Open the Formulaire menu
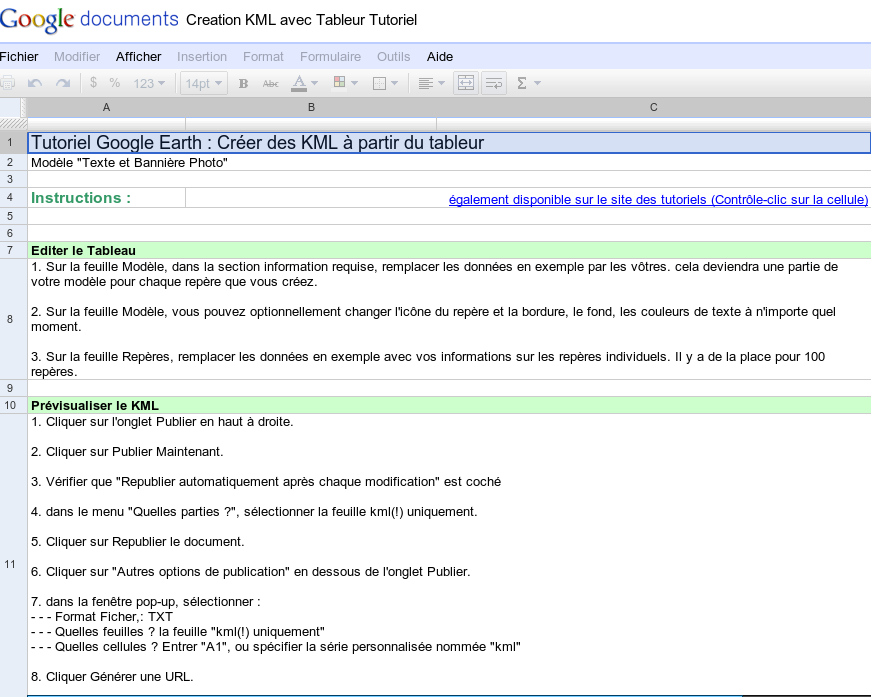This screenshot has width=871, height=697. pos(331,57)
